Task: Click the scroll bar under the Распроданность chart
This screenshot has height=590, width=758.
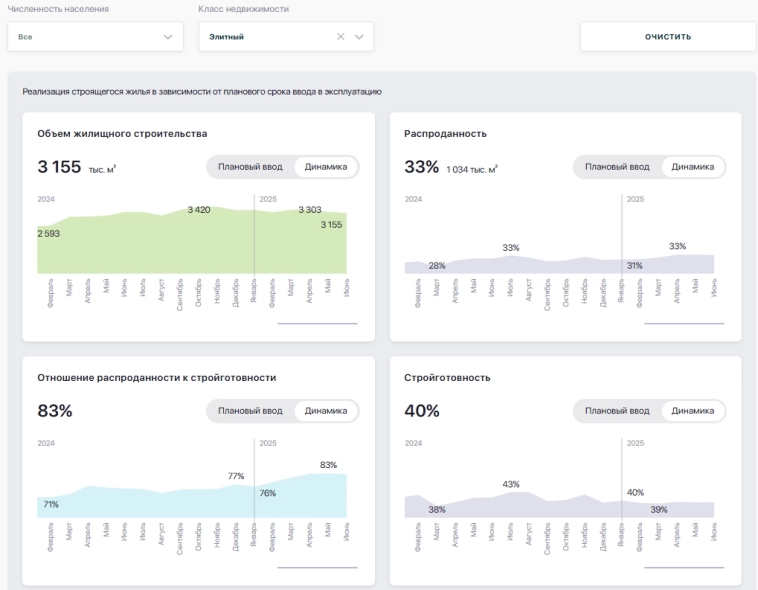Action: pyautogui.click(x=684, y=324)
